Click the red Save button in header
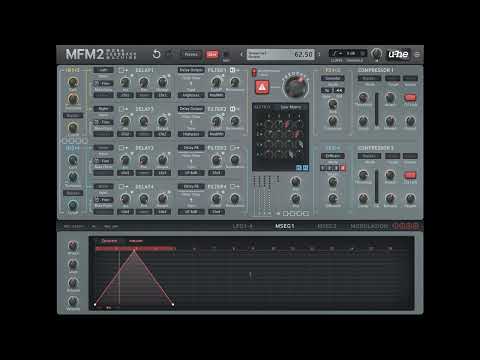 pyautogui.click(x=212, y=54)
